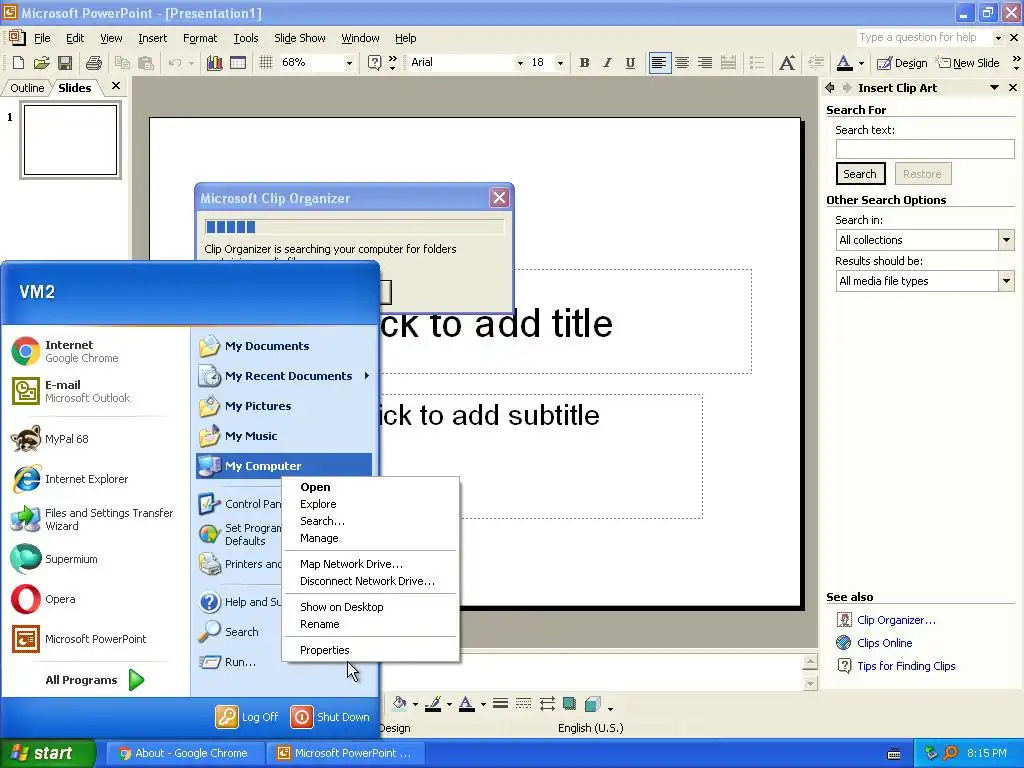Click the Search button in Clip Art pane
This screenshot has width=1024, height=768.
860,174
